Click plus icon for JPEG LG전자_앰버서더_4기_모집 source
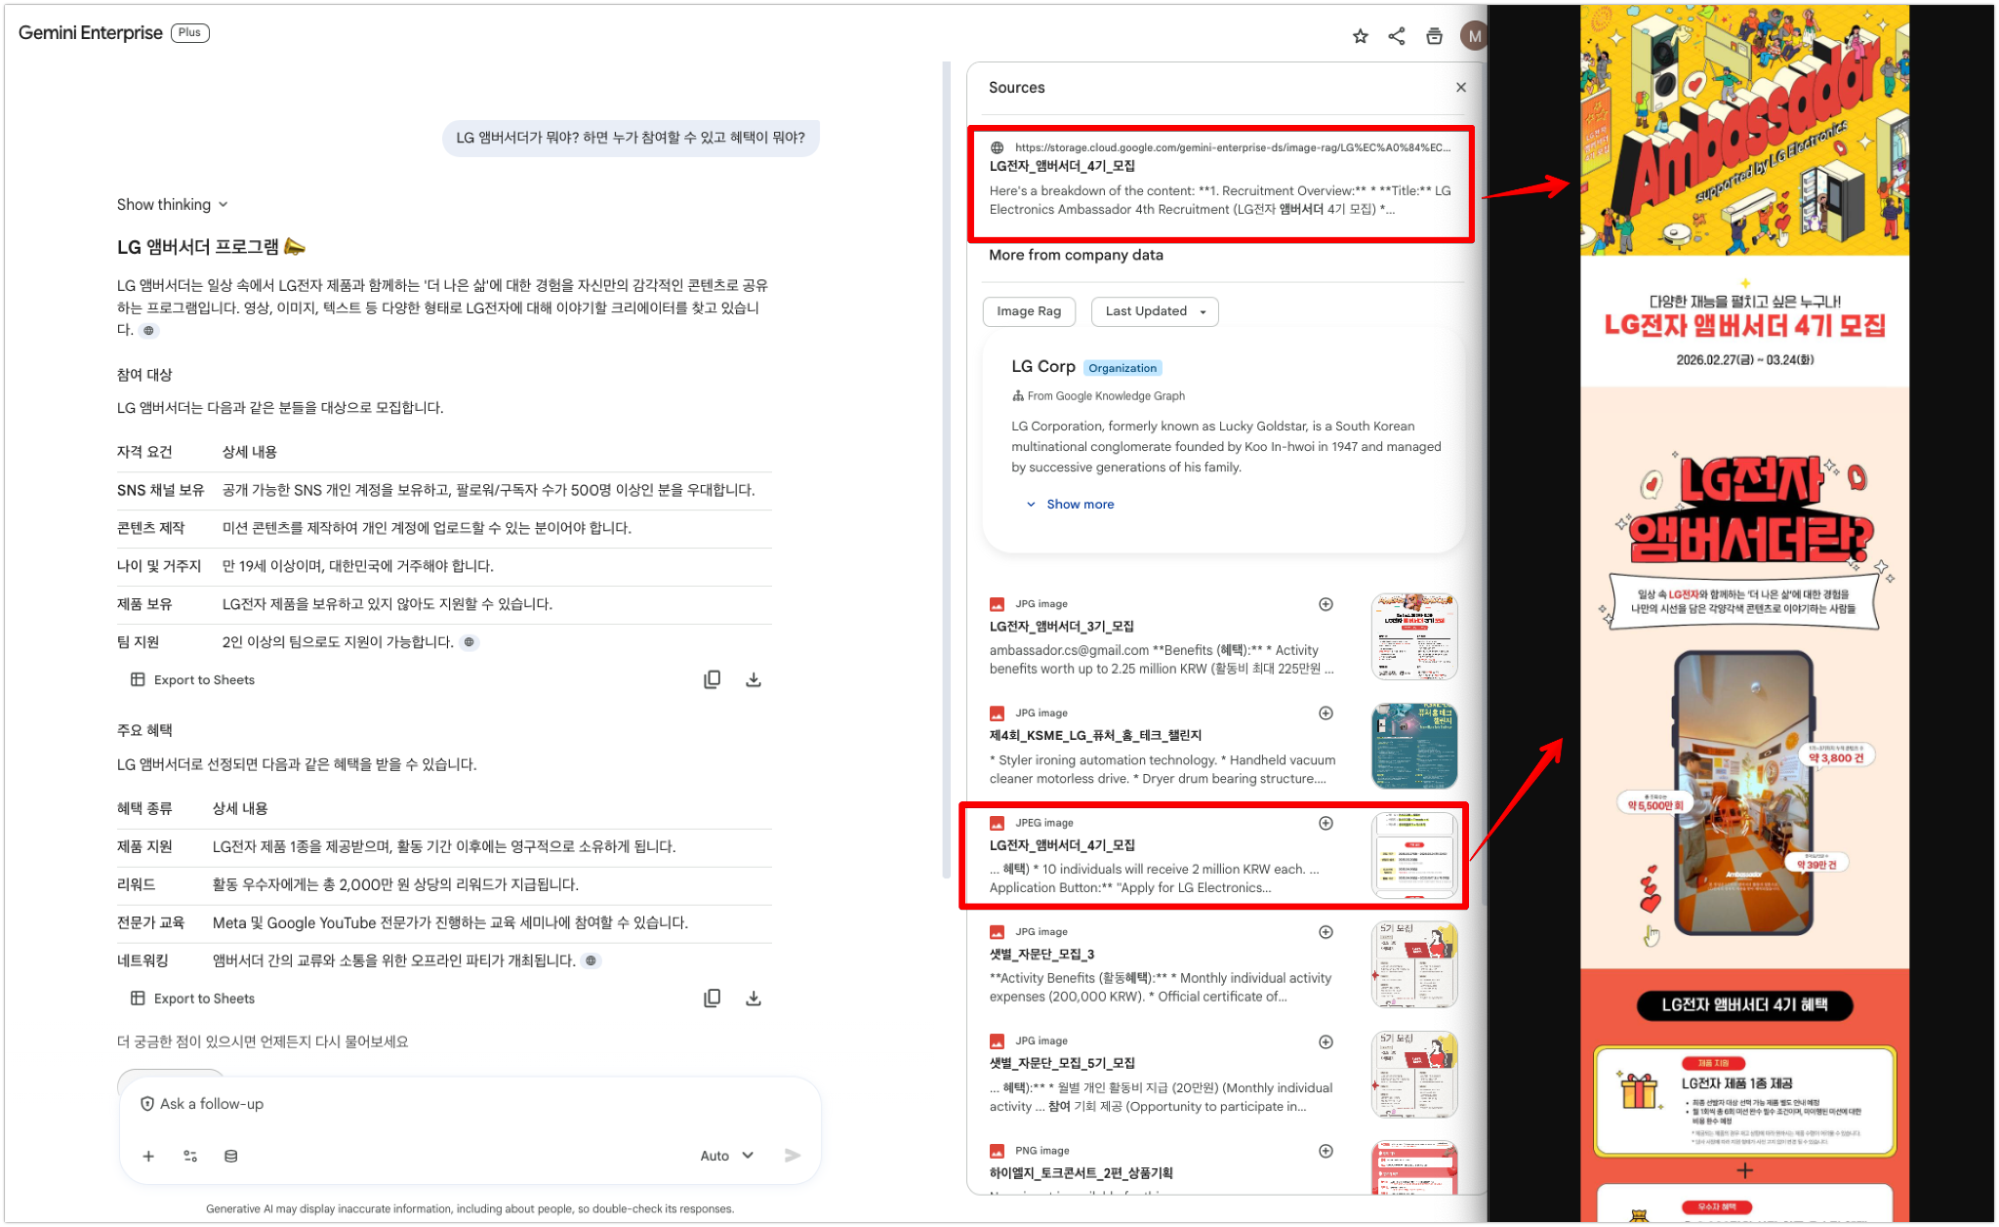This screenshot has width=1999, height=1227. click(x=1325, y=824)
